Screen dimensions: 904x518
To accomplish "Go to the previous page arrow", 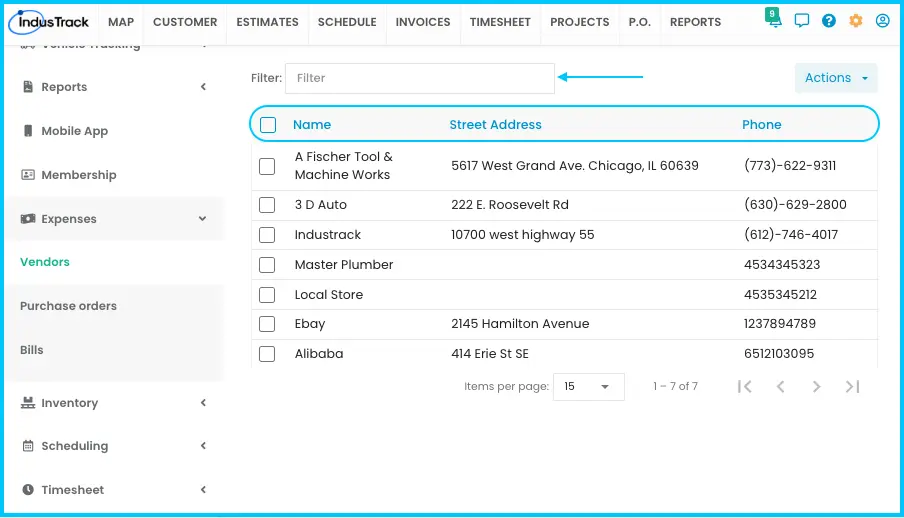I will click(781, 386).
